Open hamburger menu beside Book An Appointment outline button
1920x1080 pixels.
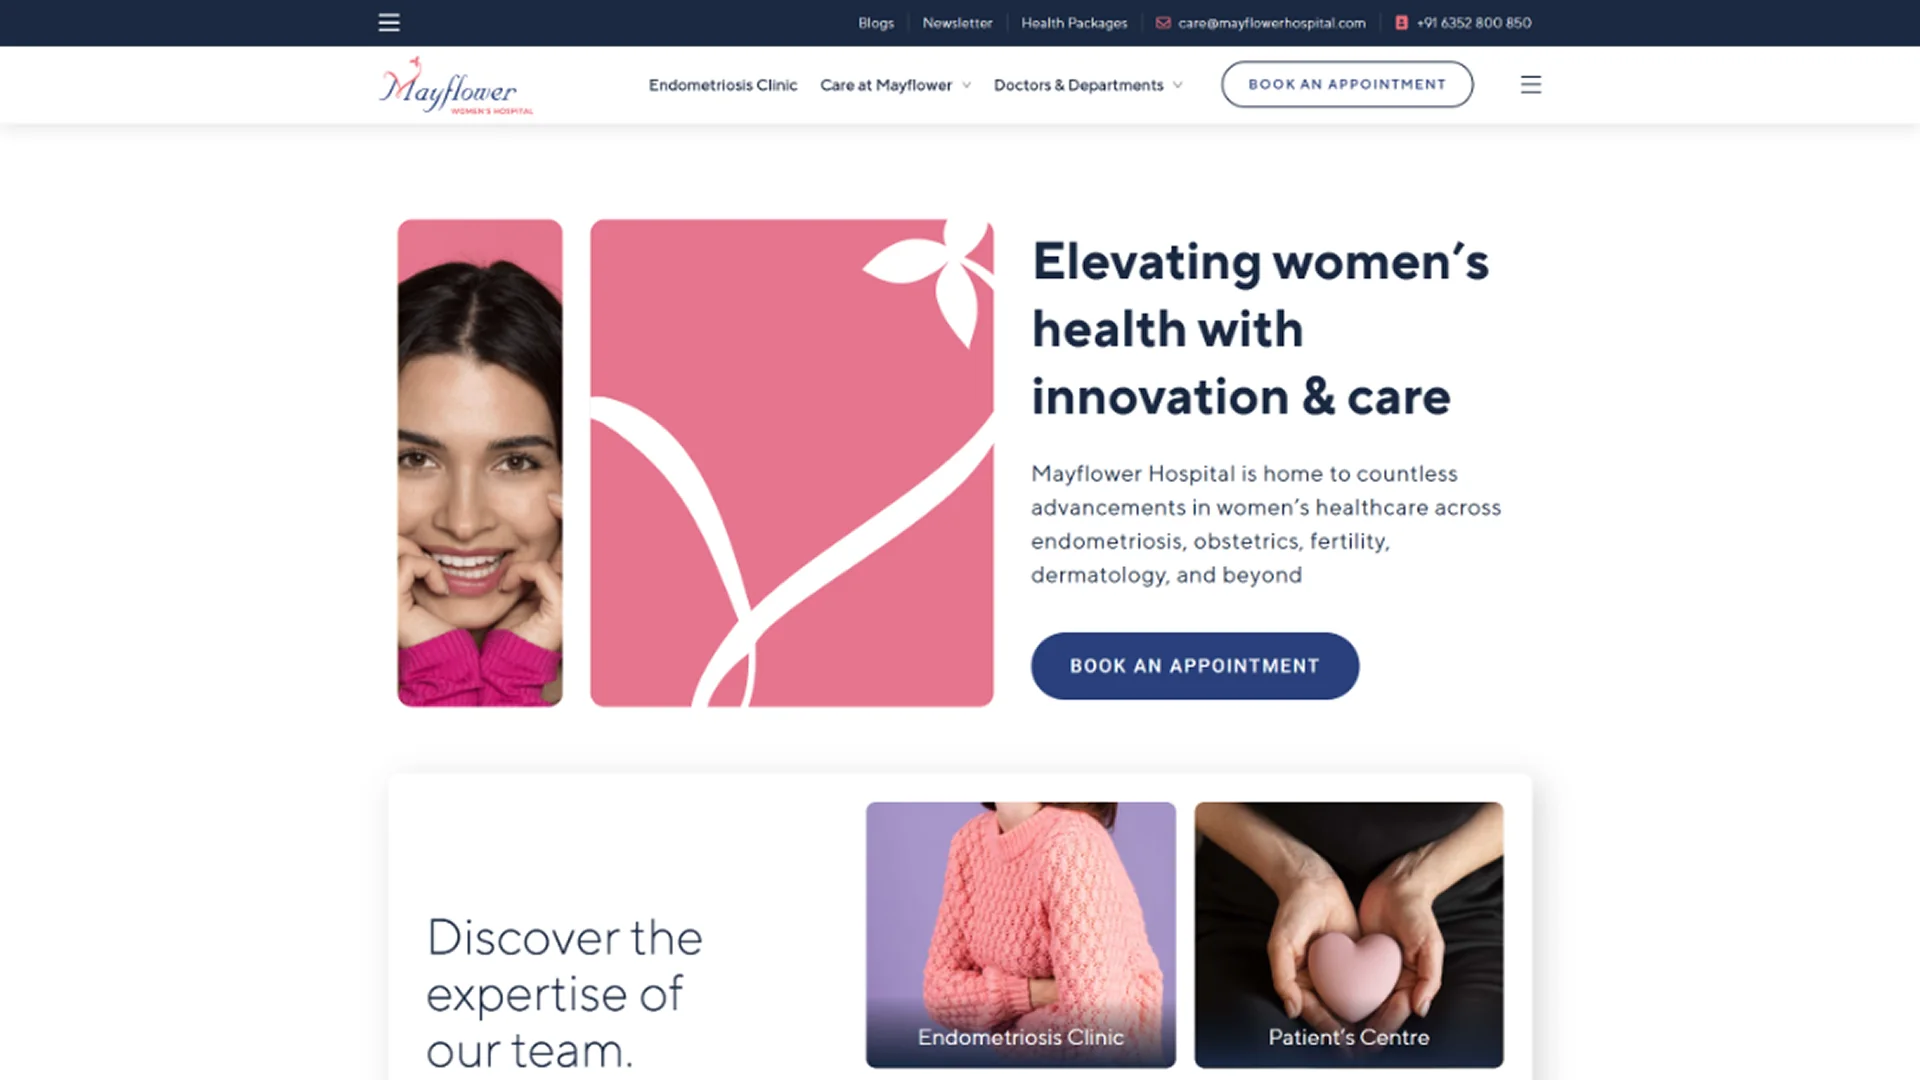coord(1530,84)
